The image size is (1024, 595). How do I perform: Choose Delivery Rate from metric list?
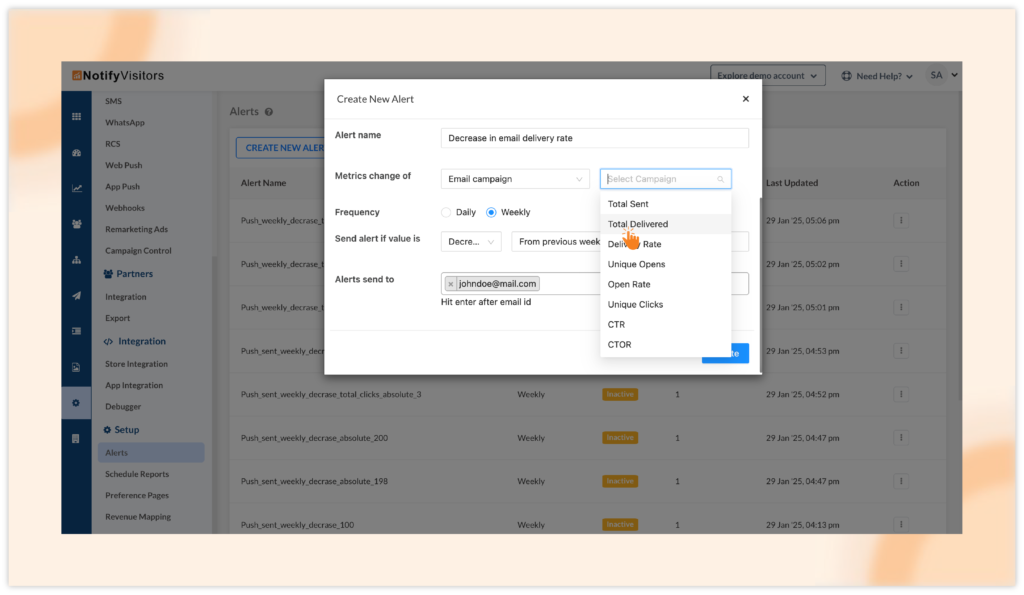[x=665, y=244]
